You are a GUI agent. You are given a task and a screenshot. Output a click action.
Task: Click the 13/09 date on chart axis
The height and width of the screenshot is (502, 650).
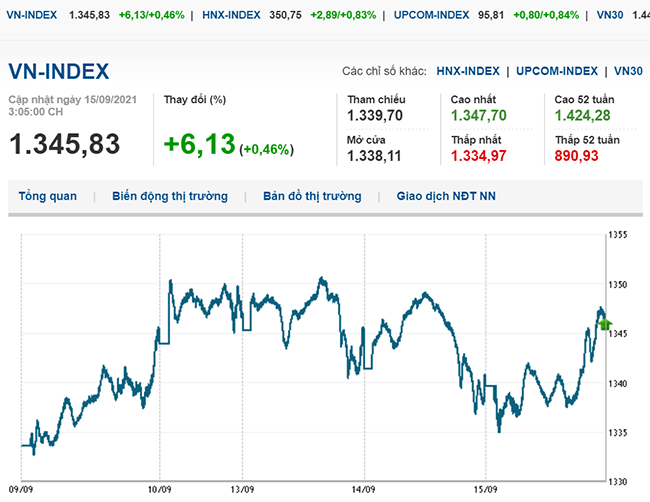pos(243,490)
